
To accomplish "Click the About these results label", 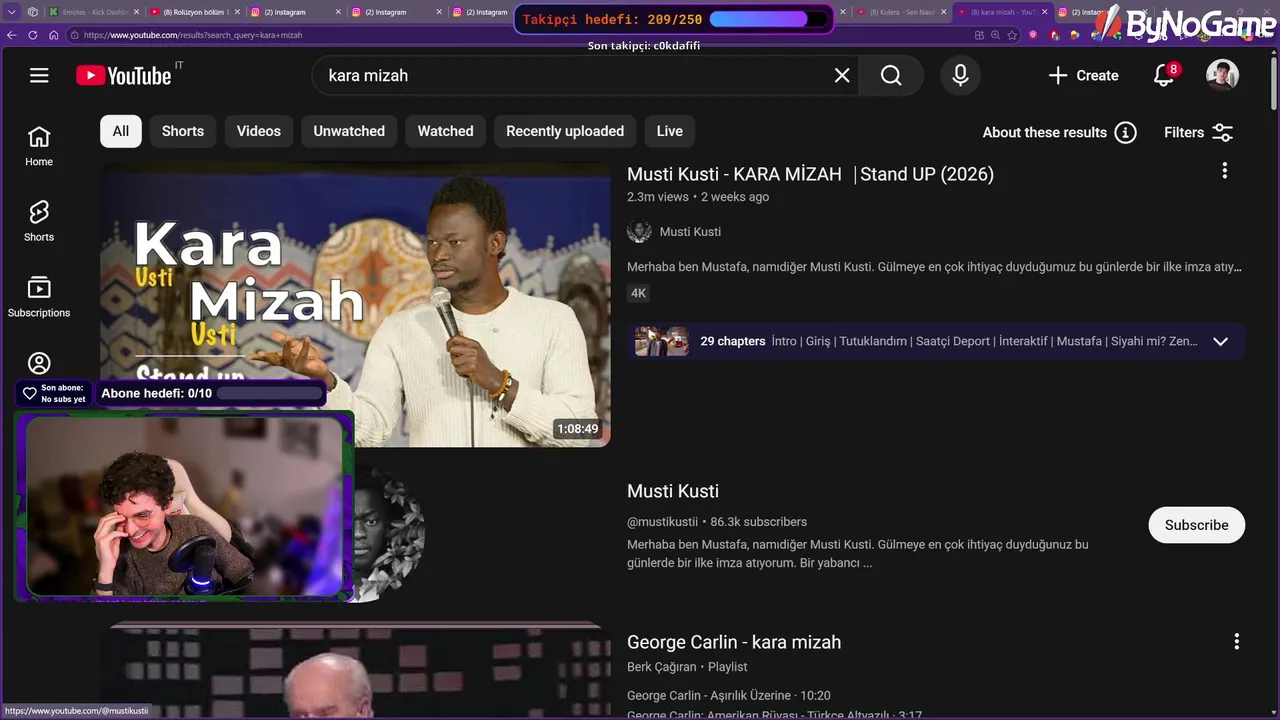I will 1044,132.
